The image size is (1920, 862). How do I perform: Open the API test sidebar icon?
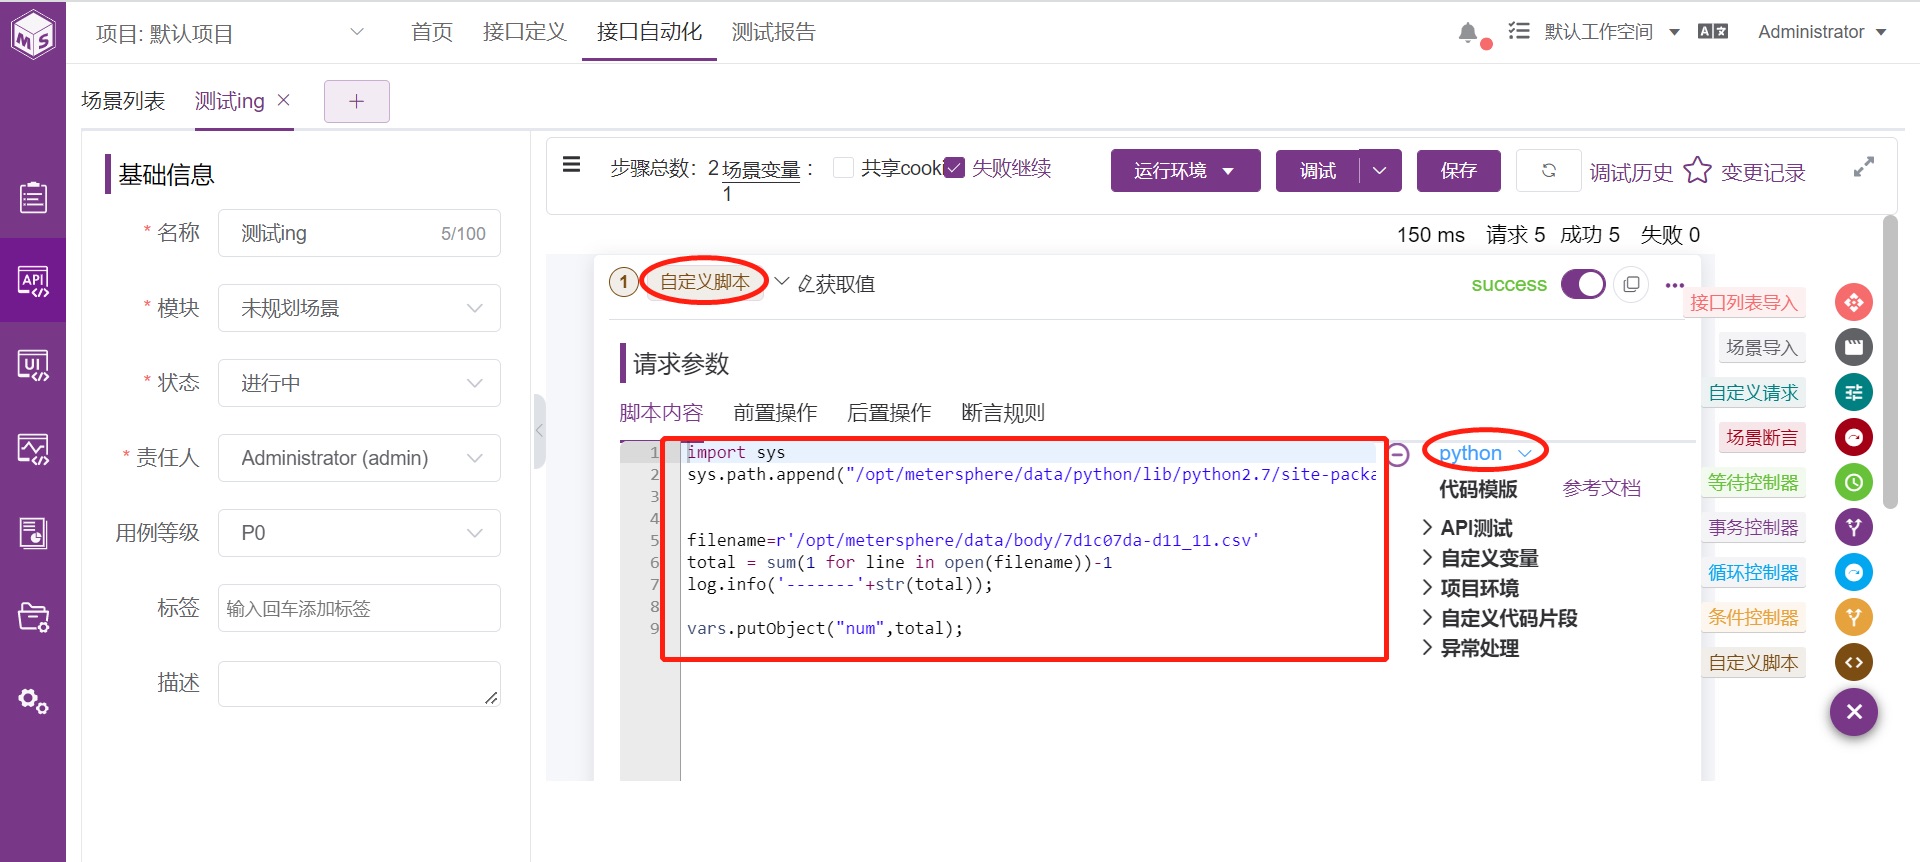(33, 281)
